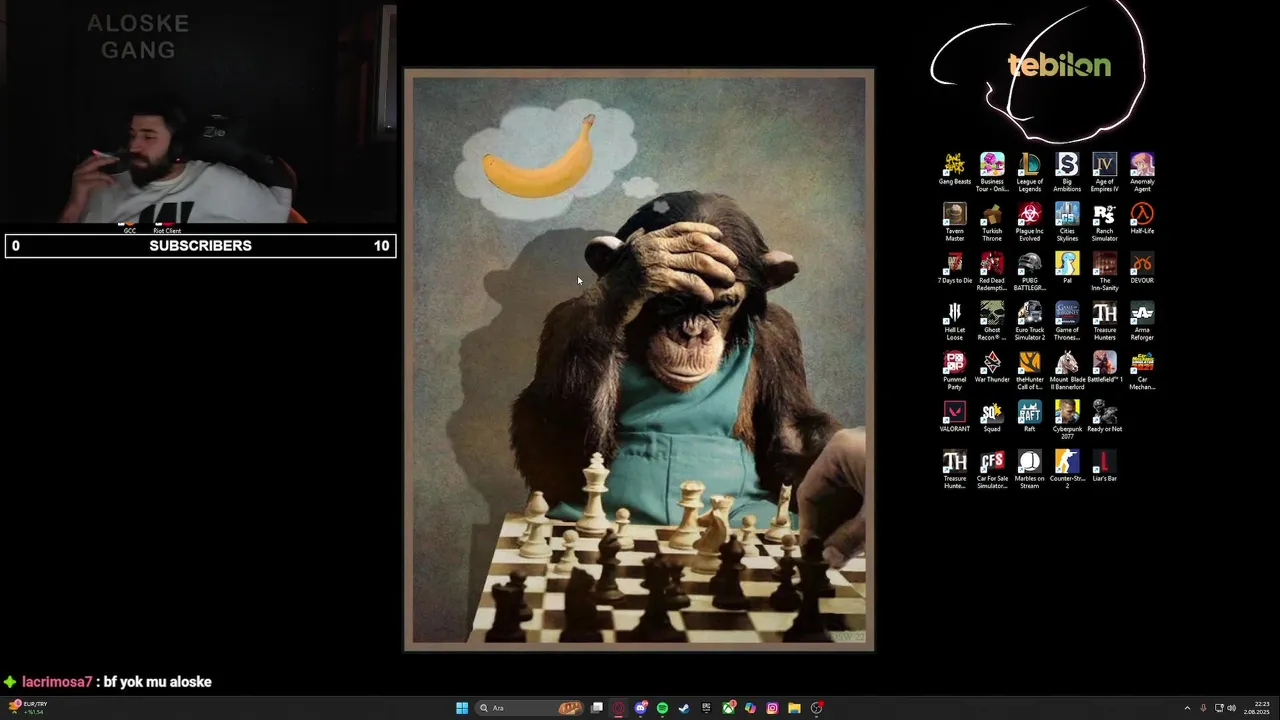Select the Raft desktop icon
Screen dimensions: 1280x720
point(1029,416)
